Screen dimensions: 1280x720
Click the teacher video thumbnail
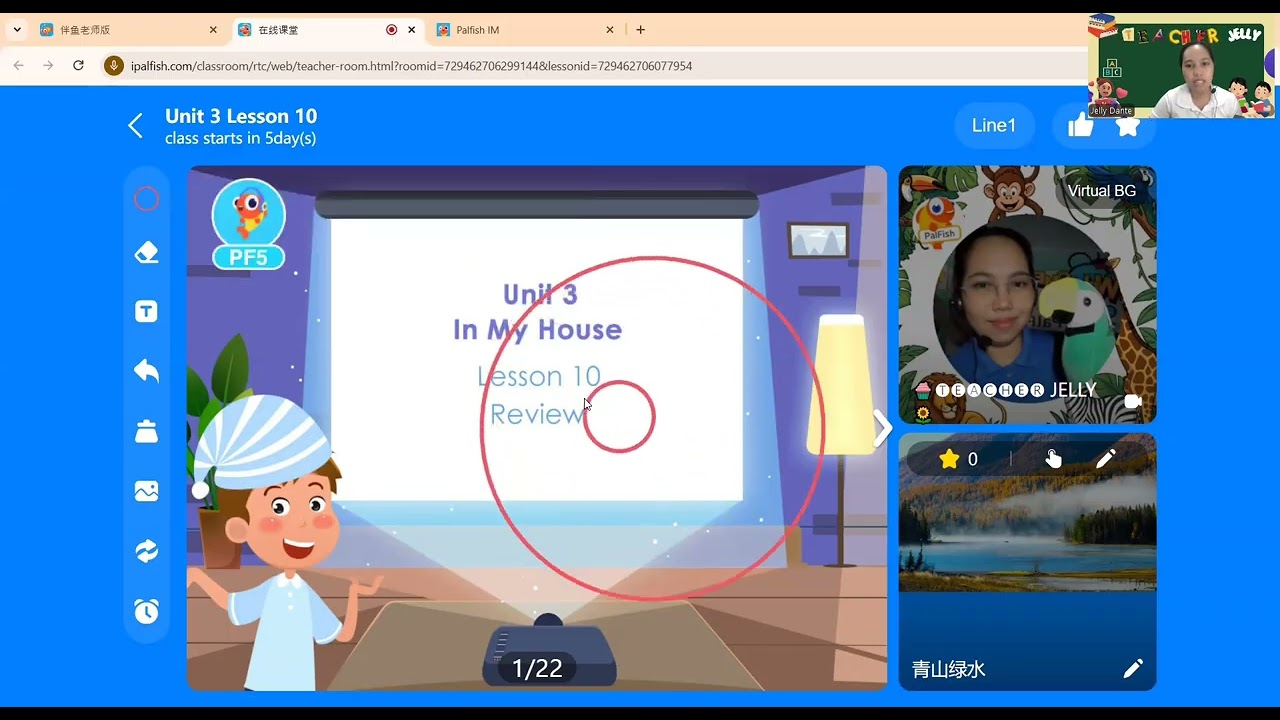pos(1027,295)
